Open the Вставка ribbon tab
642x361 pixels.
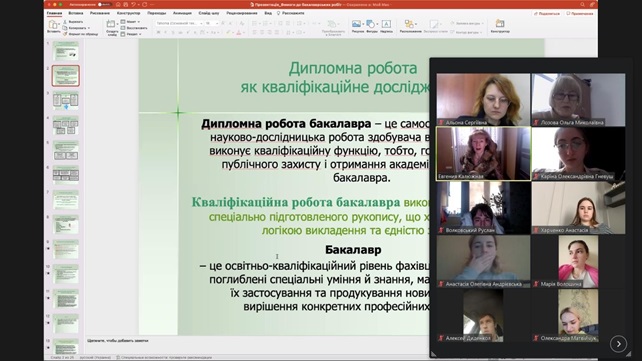(76, 13)
